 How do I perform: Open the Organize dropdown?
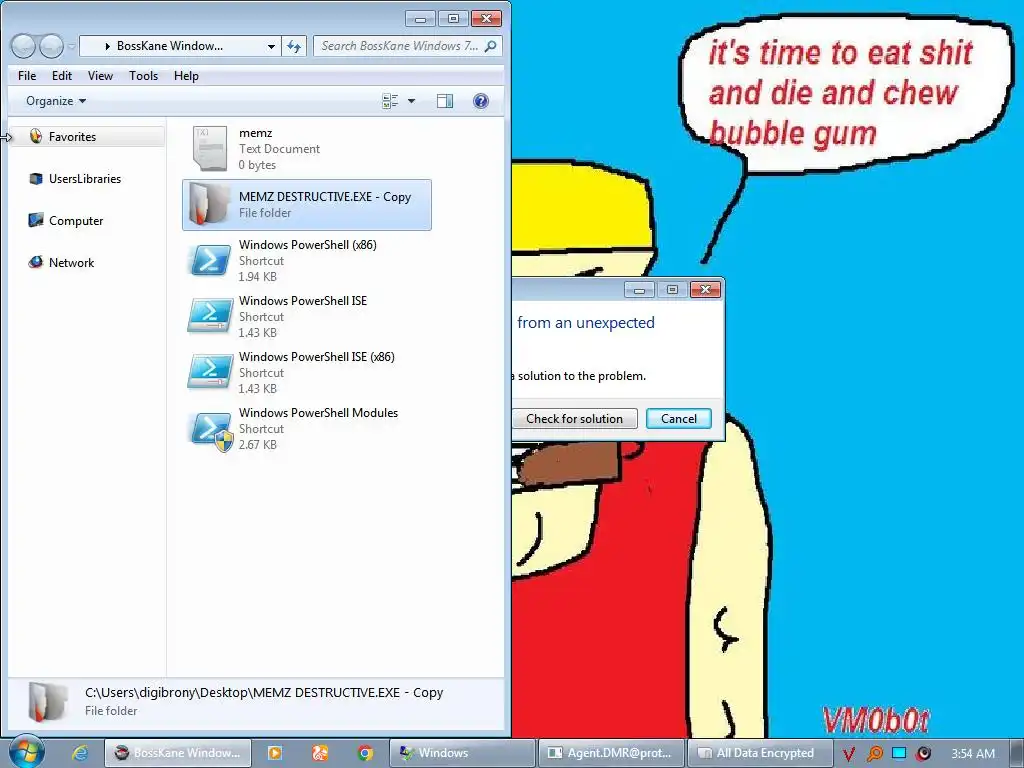click(56, 101)
